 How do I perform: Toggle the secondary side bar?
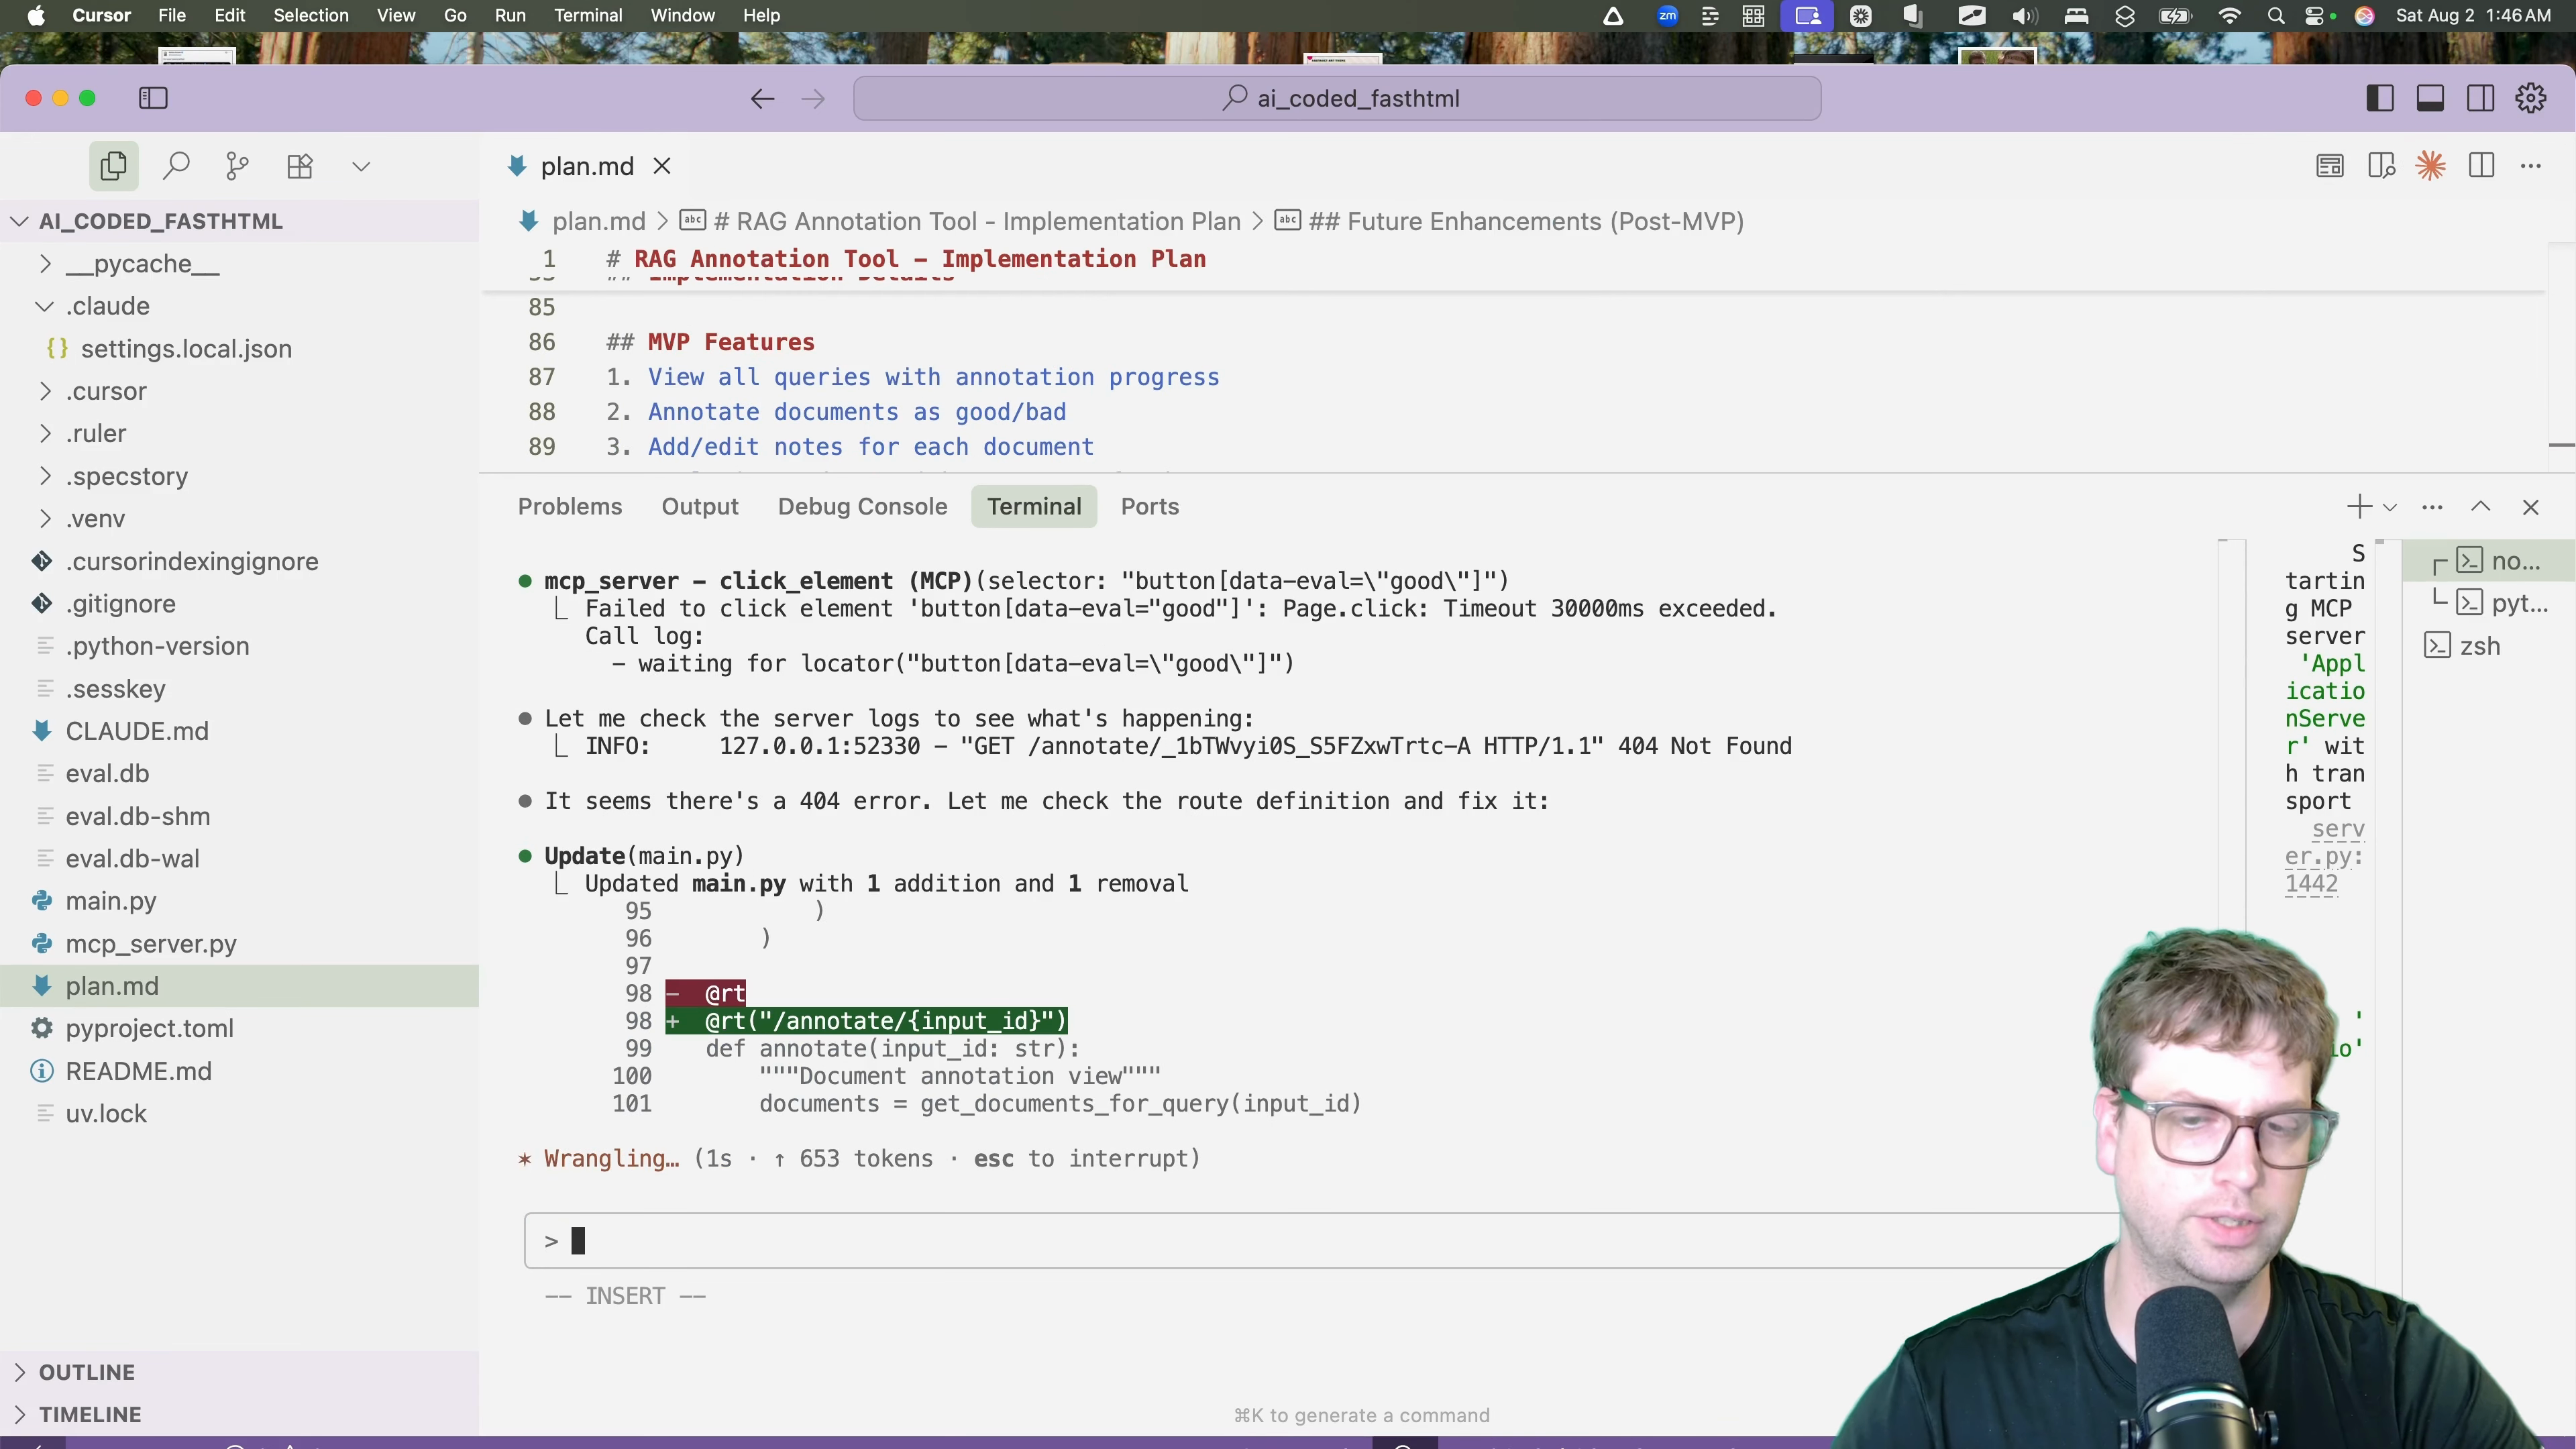pos(2481,98)
